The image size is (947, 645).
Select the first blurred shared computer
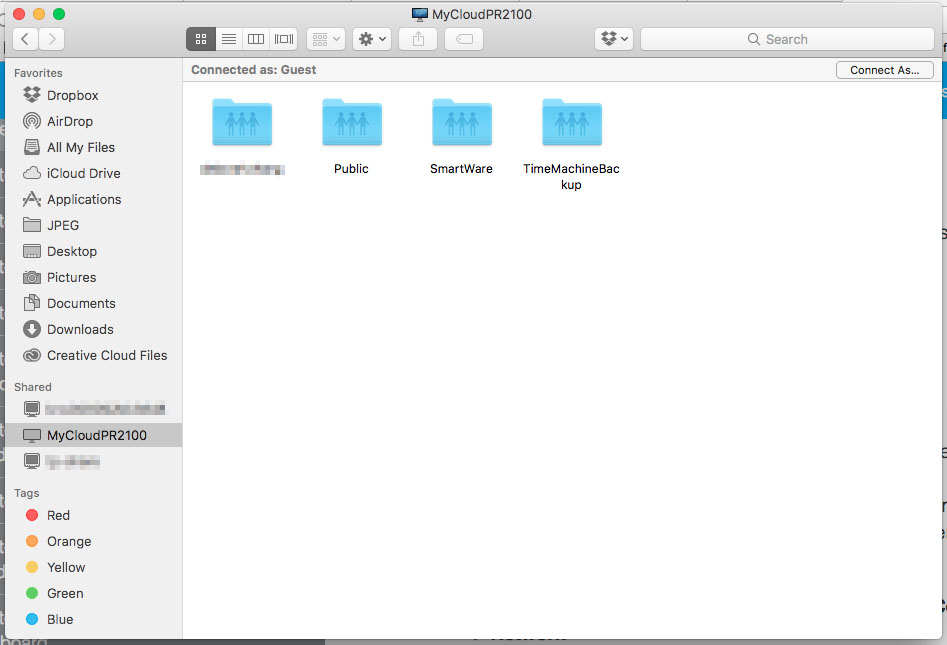93,409
